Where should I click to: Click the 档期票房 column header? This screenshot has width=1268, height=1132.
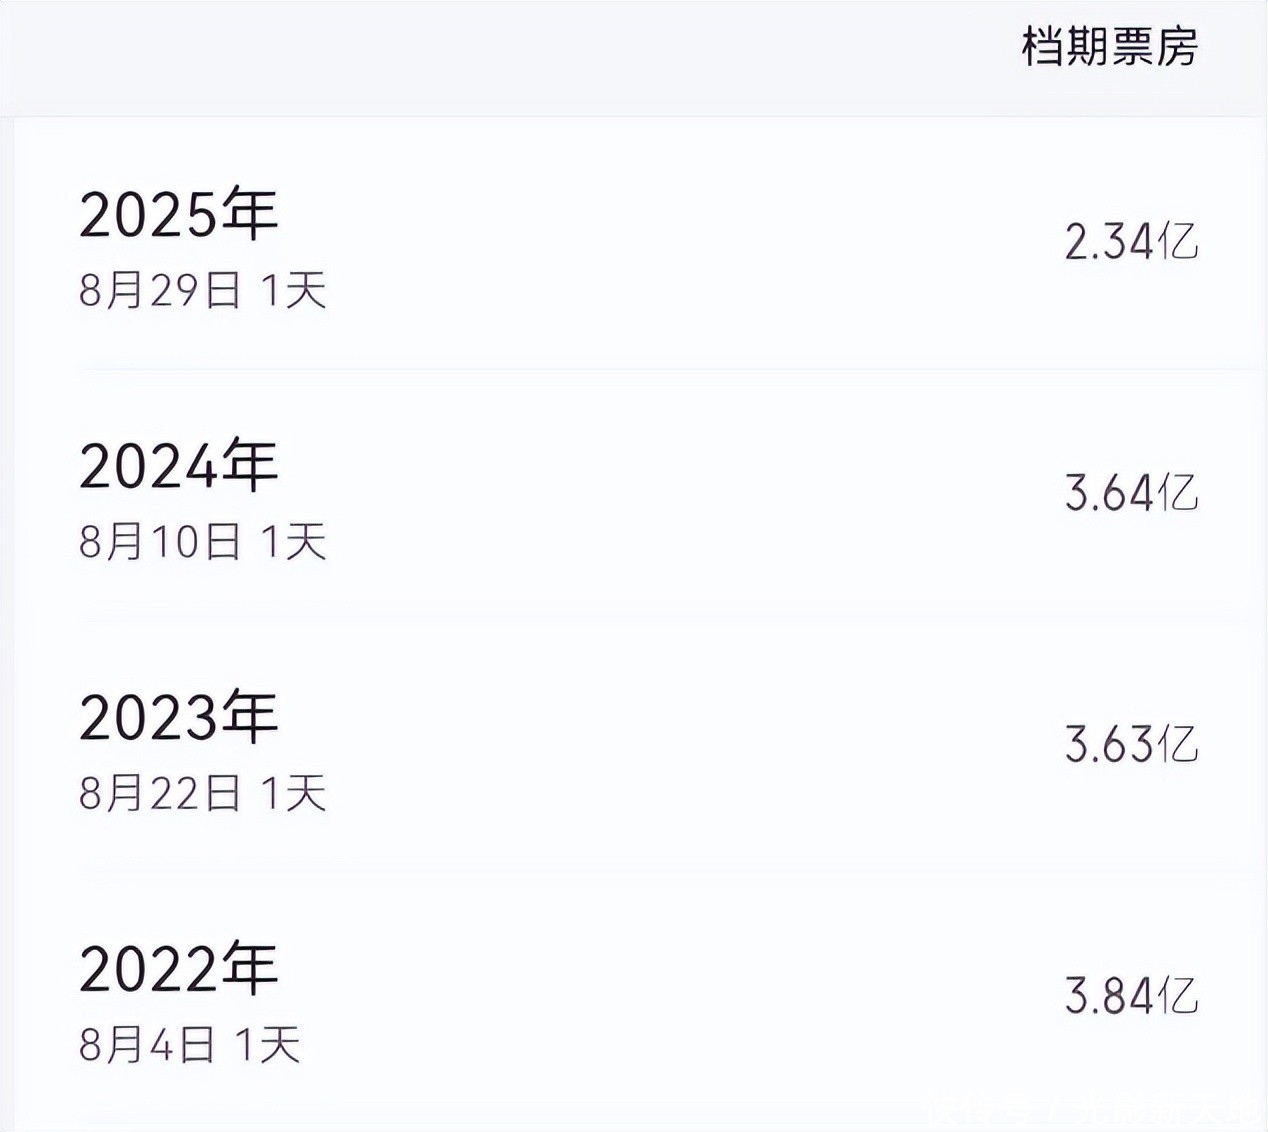point(1109,47)
